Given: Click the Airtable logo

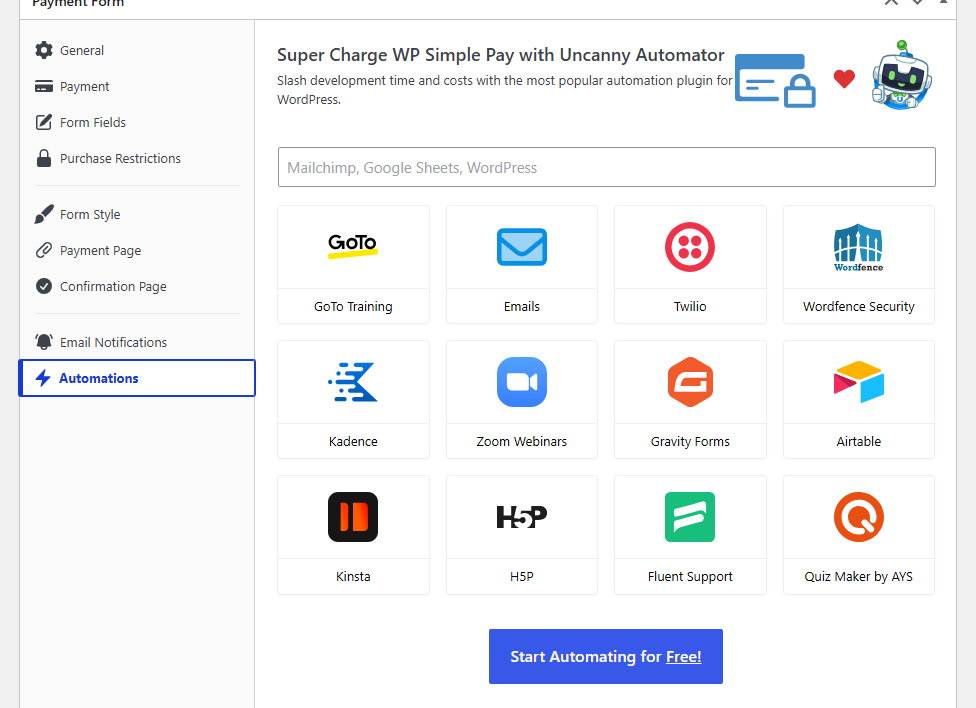Looking at the screenshot, I should (858, 382).
